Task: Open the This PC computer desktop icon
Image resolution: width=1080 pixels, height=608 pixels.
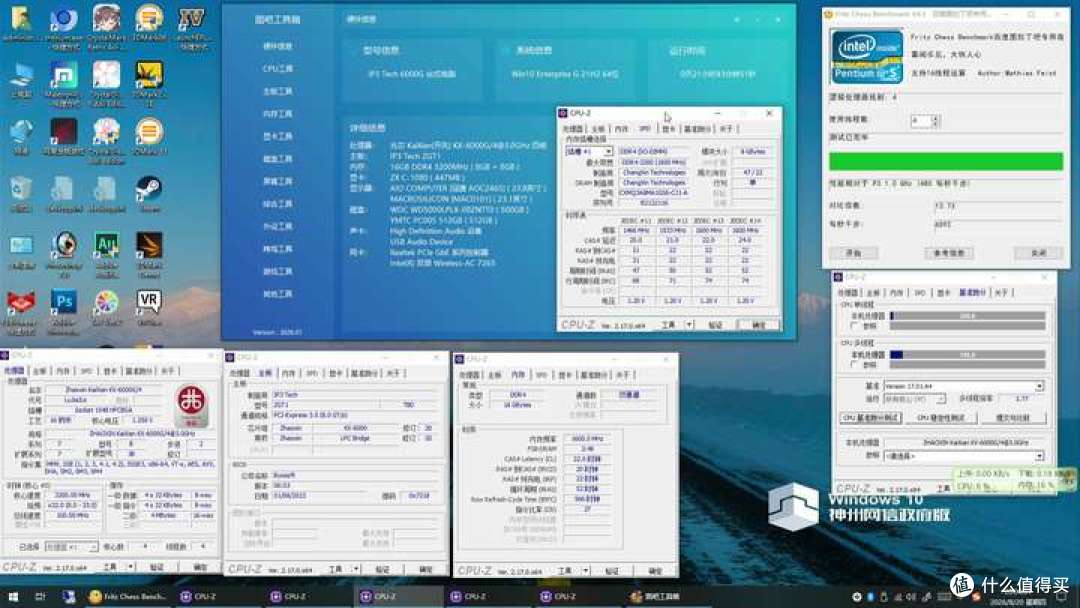Action: (21, 75)
